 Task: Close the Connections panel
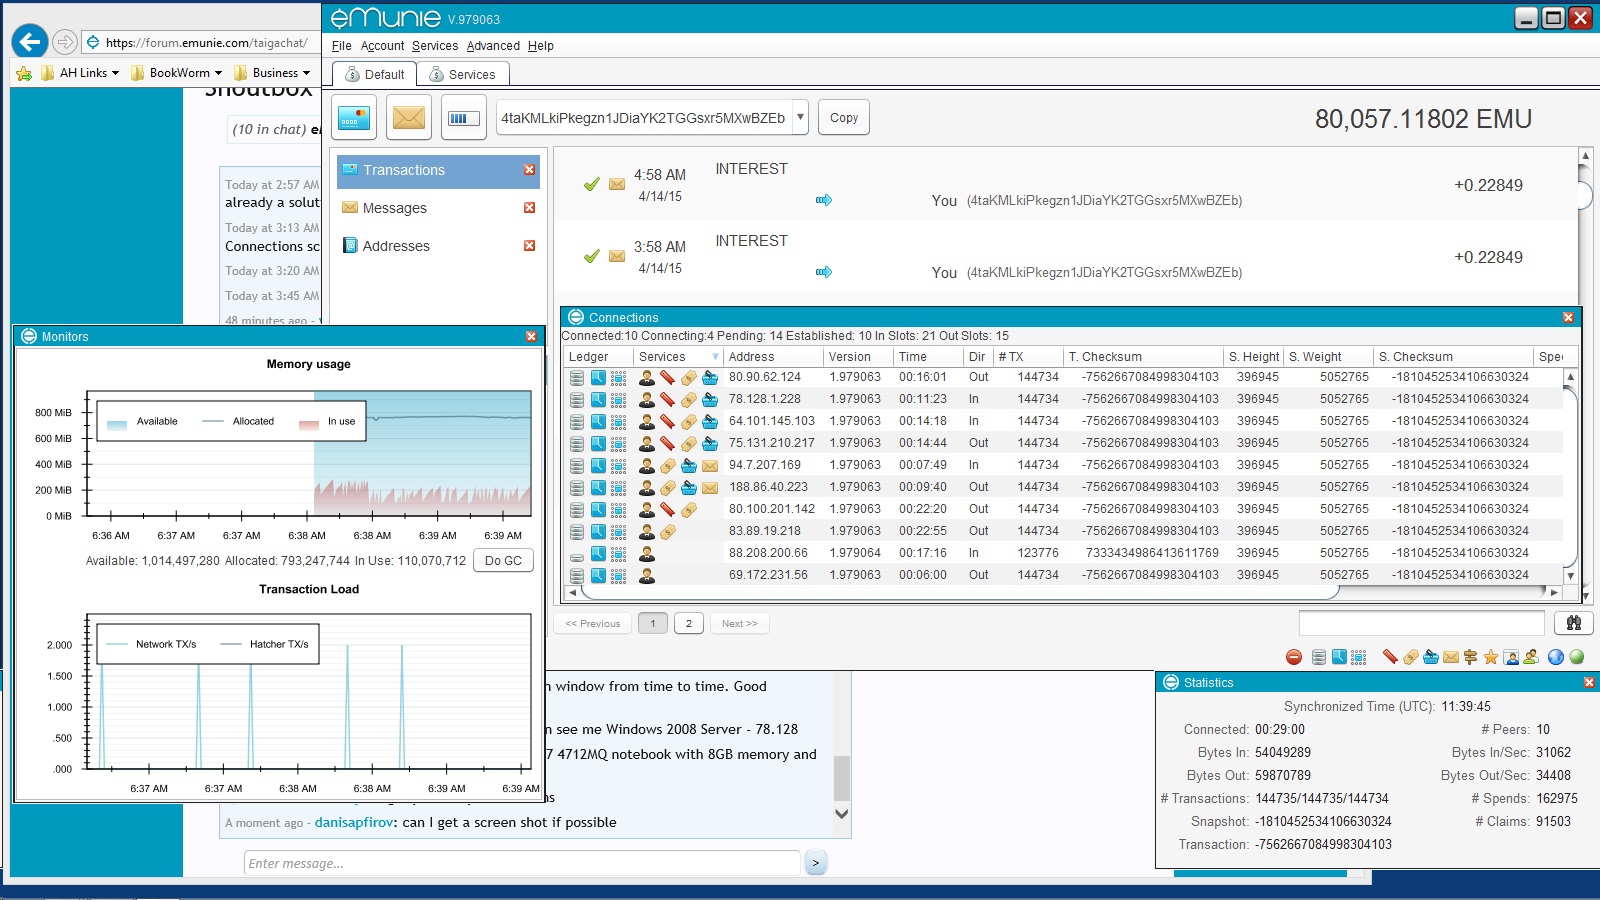(x=1568, y=317)
